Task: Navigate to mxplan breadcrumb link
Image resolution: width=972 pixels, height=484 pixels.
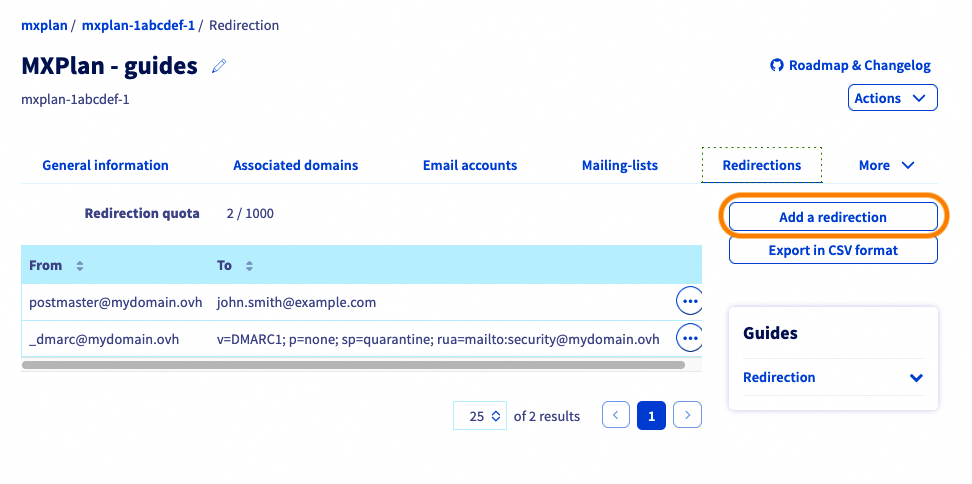Action: point(43,25)
